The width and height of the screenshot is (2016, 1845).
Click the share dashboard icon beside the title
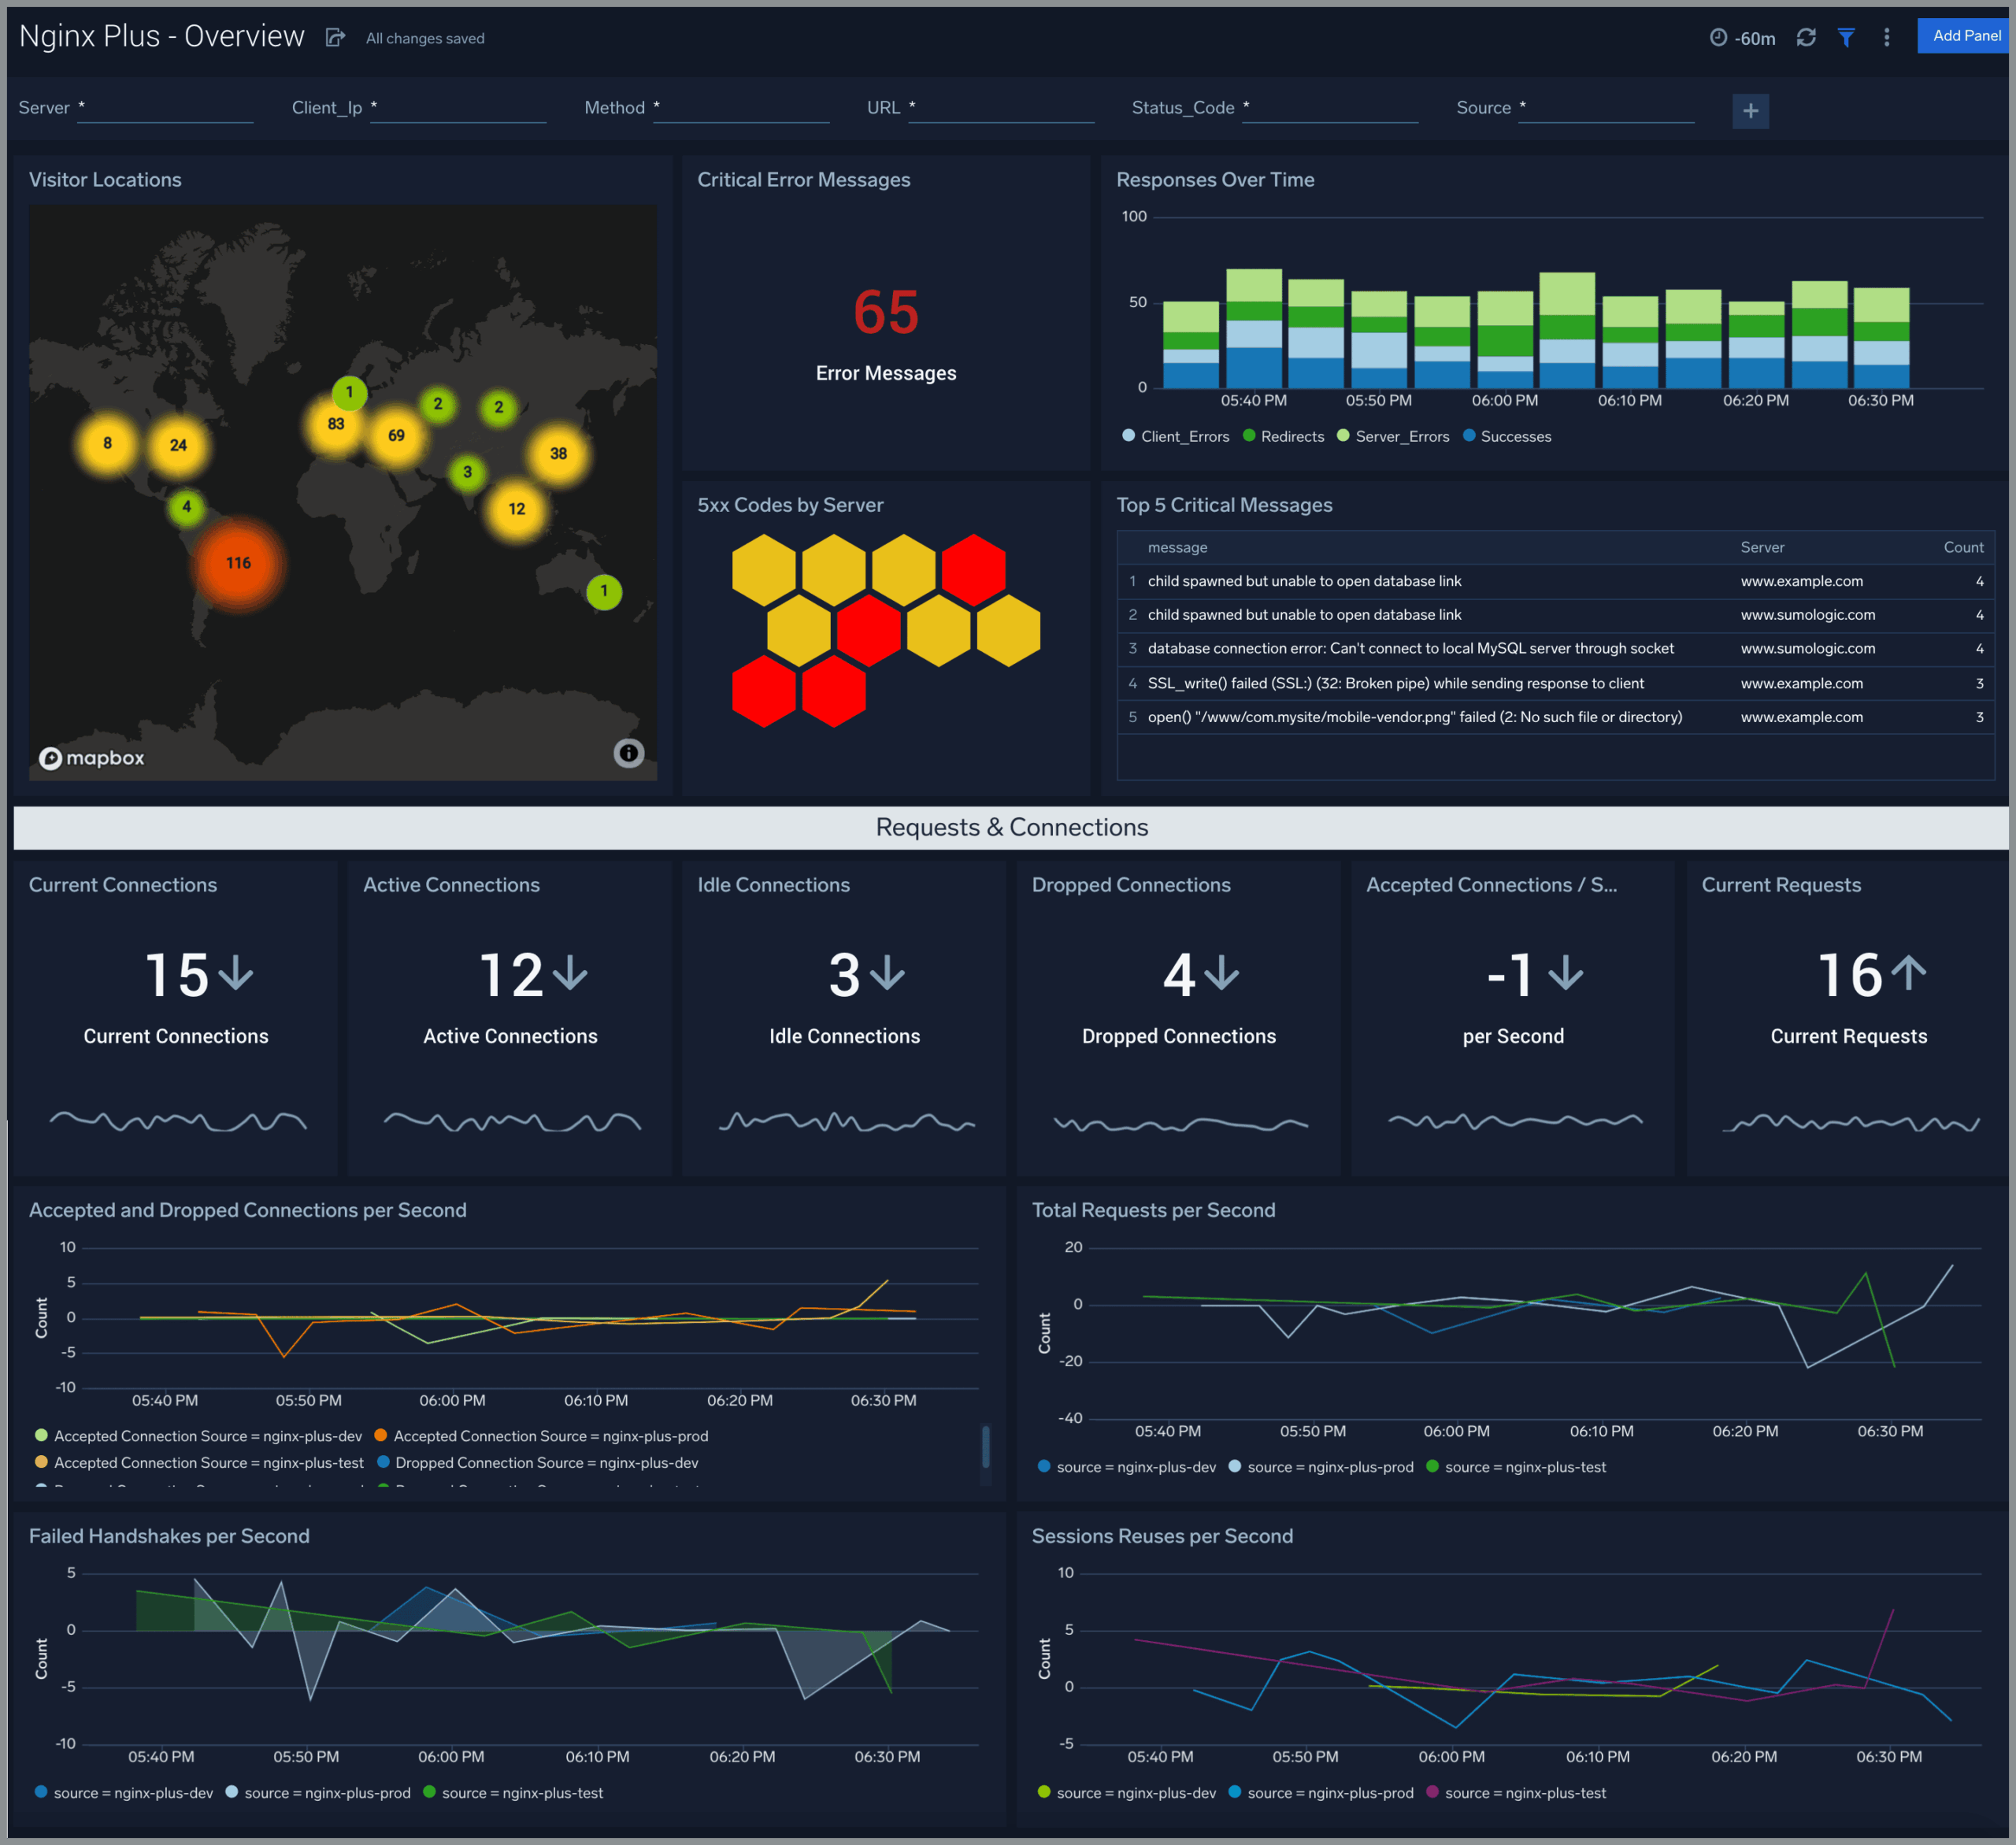point(335,37)
